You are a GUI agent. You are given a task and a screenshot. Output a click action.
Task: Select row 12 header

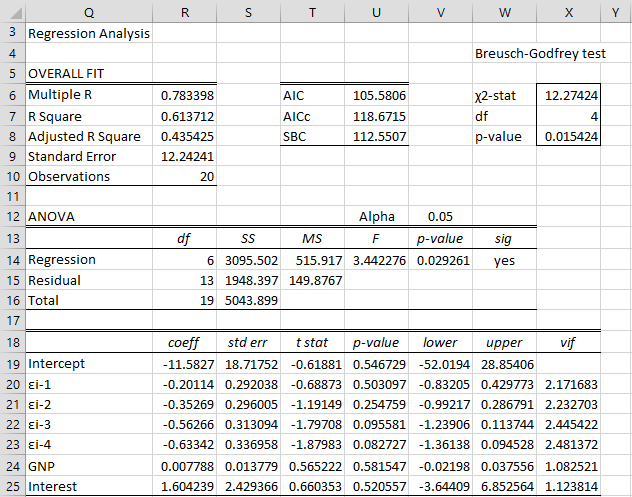pyautogui.click(x=13, y=216)
